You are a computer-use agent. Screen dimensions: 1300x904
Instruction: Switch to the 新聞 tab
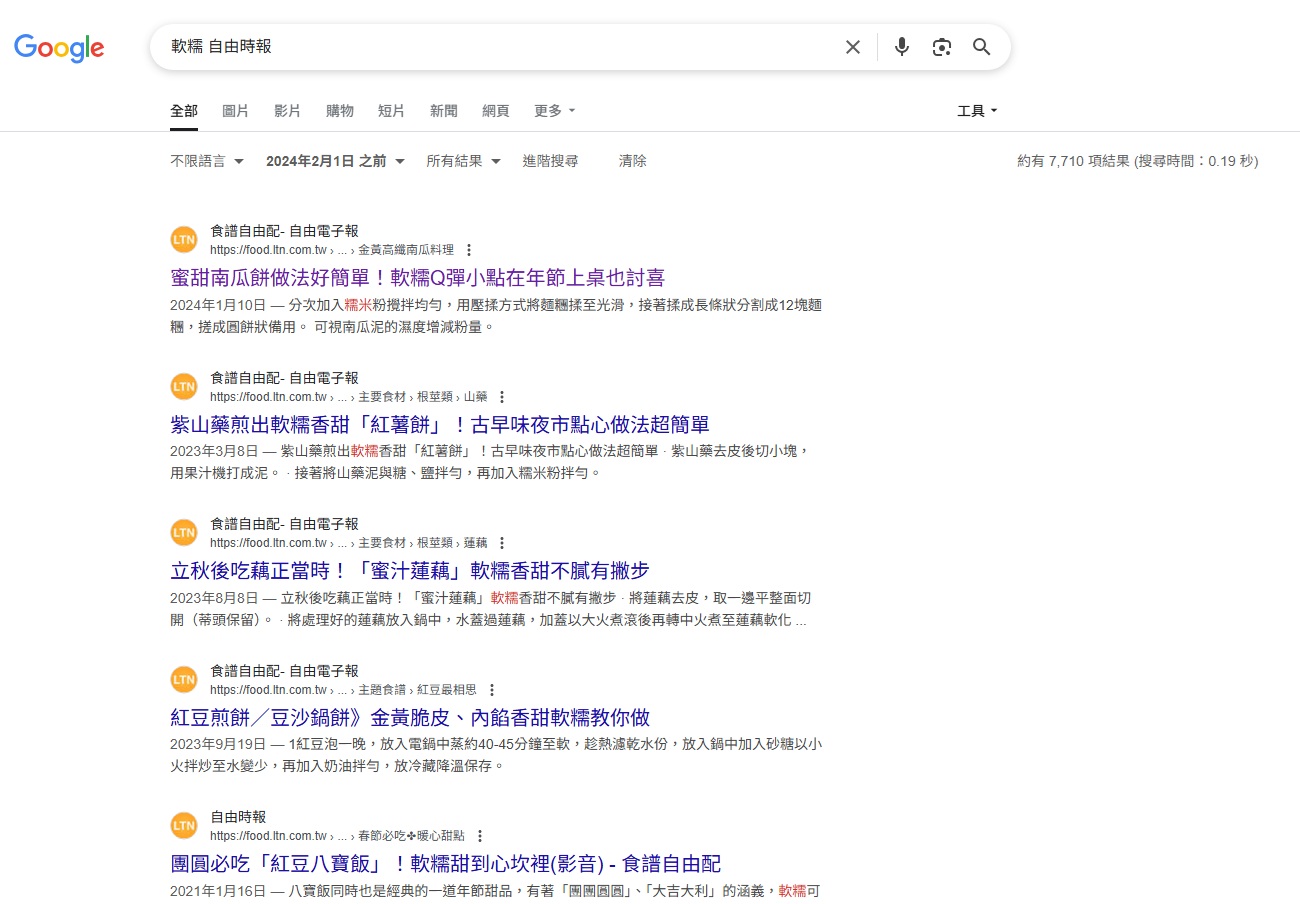444,111
